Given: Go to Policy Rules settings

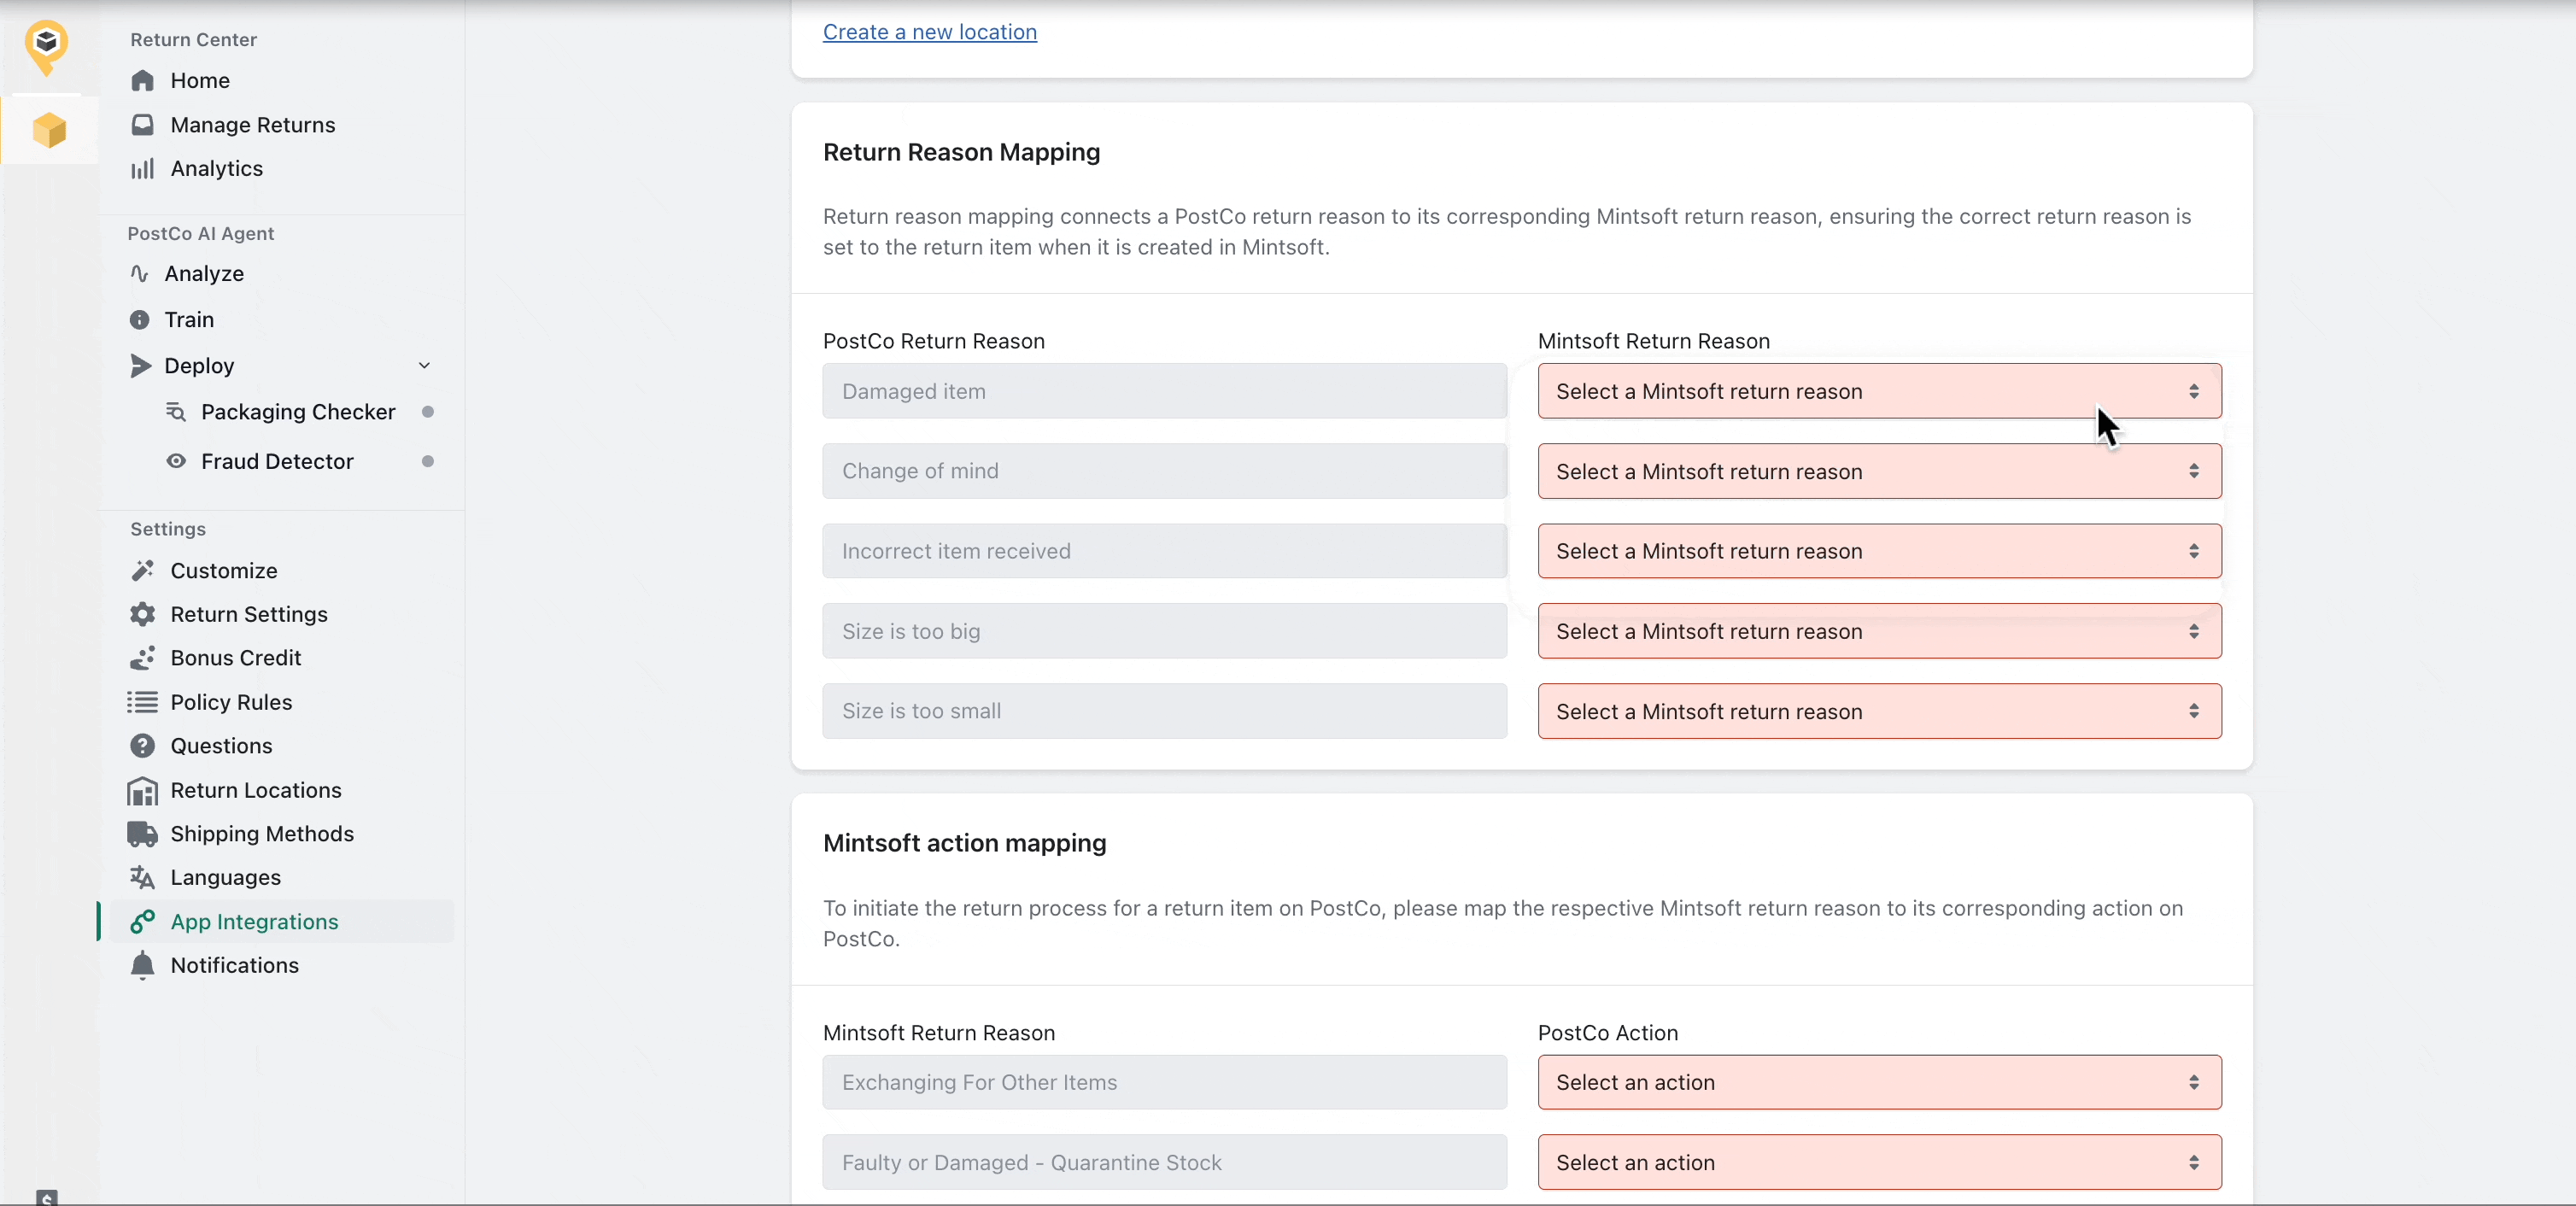Looking at the screenshot, I should pos(231,702).
